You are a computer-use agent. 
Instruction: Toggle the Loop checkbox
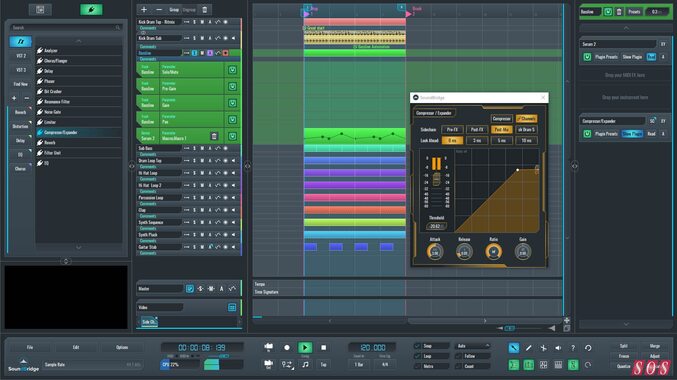pos(418,356)
